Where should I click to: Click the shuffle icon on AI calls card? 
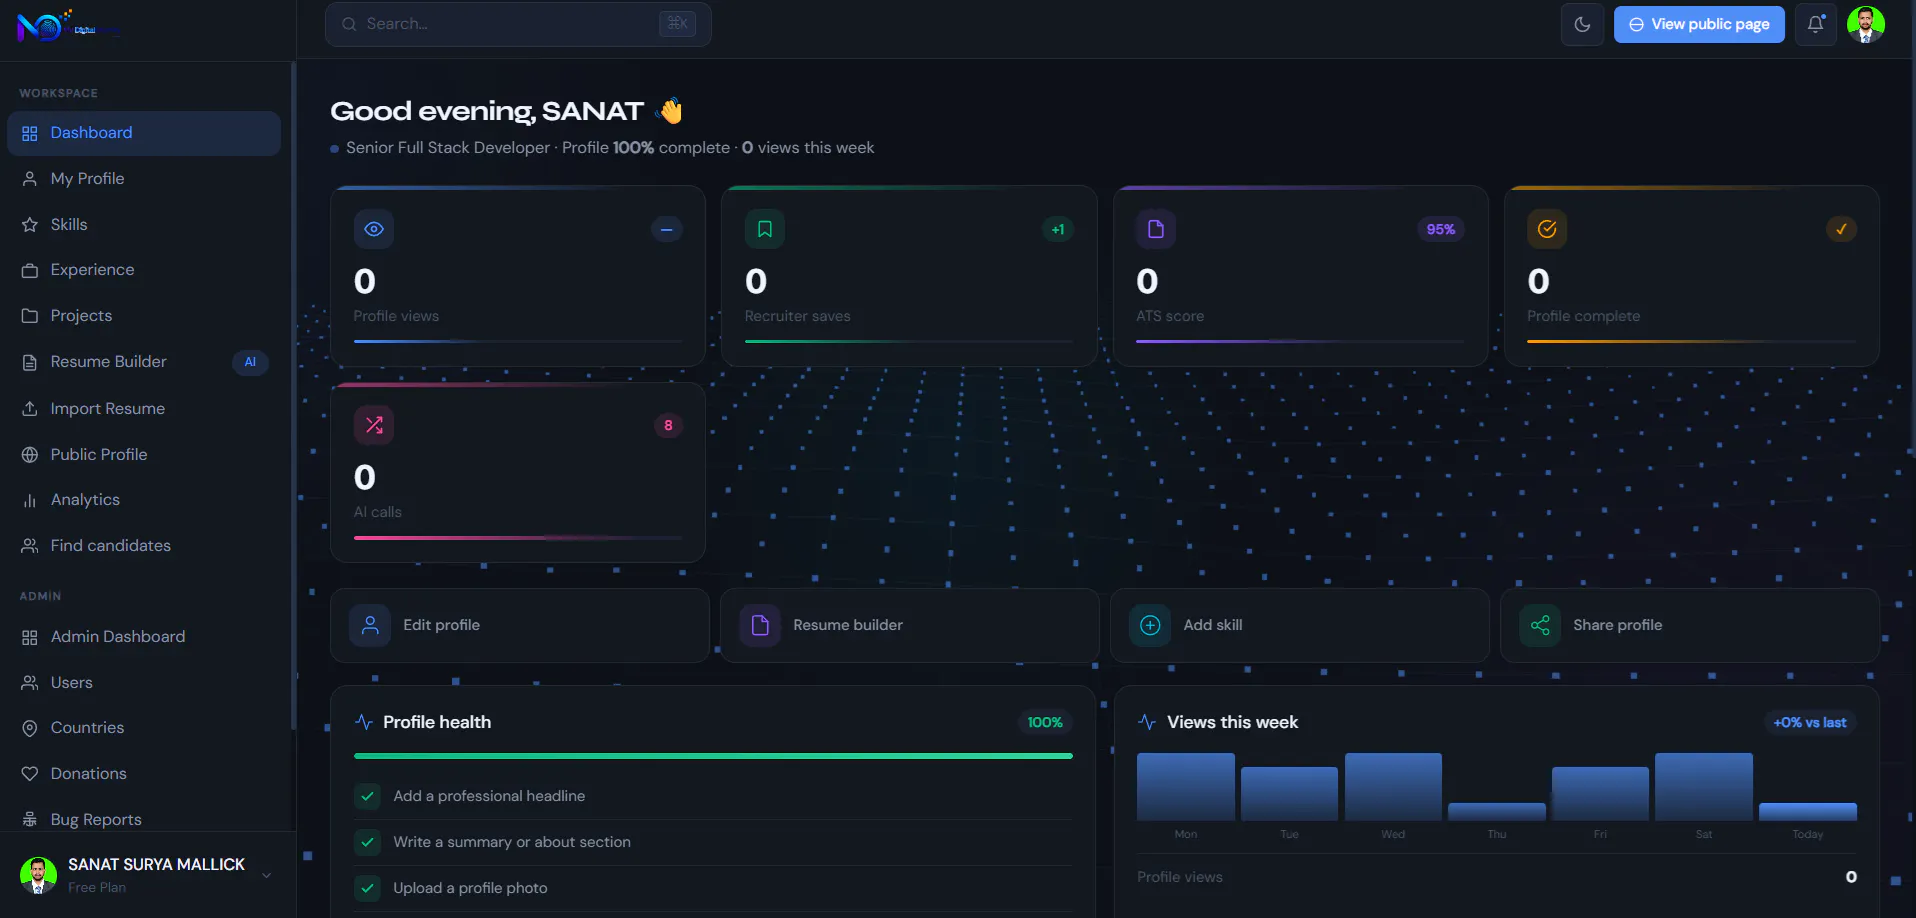[374, 425]
